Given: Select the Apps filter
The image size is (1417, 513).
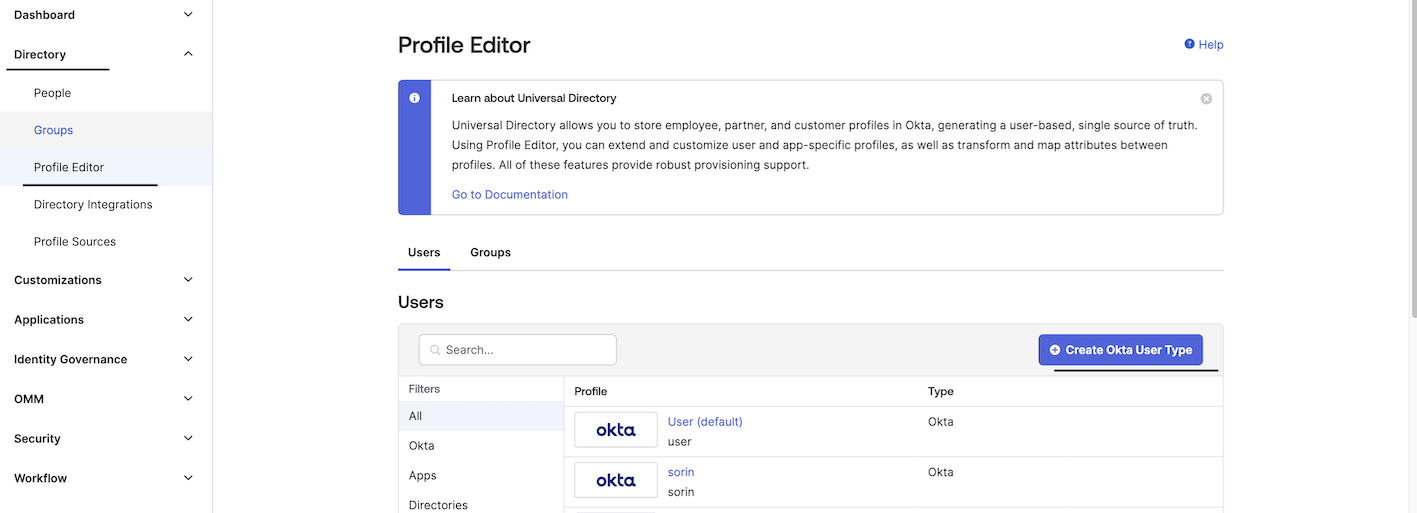Looking at the screenshot, I should (481, 476).
